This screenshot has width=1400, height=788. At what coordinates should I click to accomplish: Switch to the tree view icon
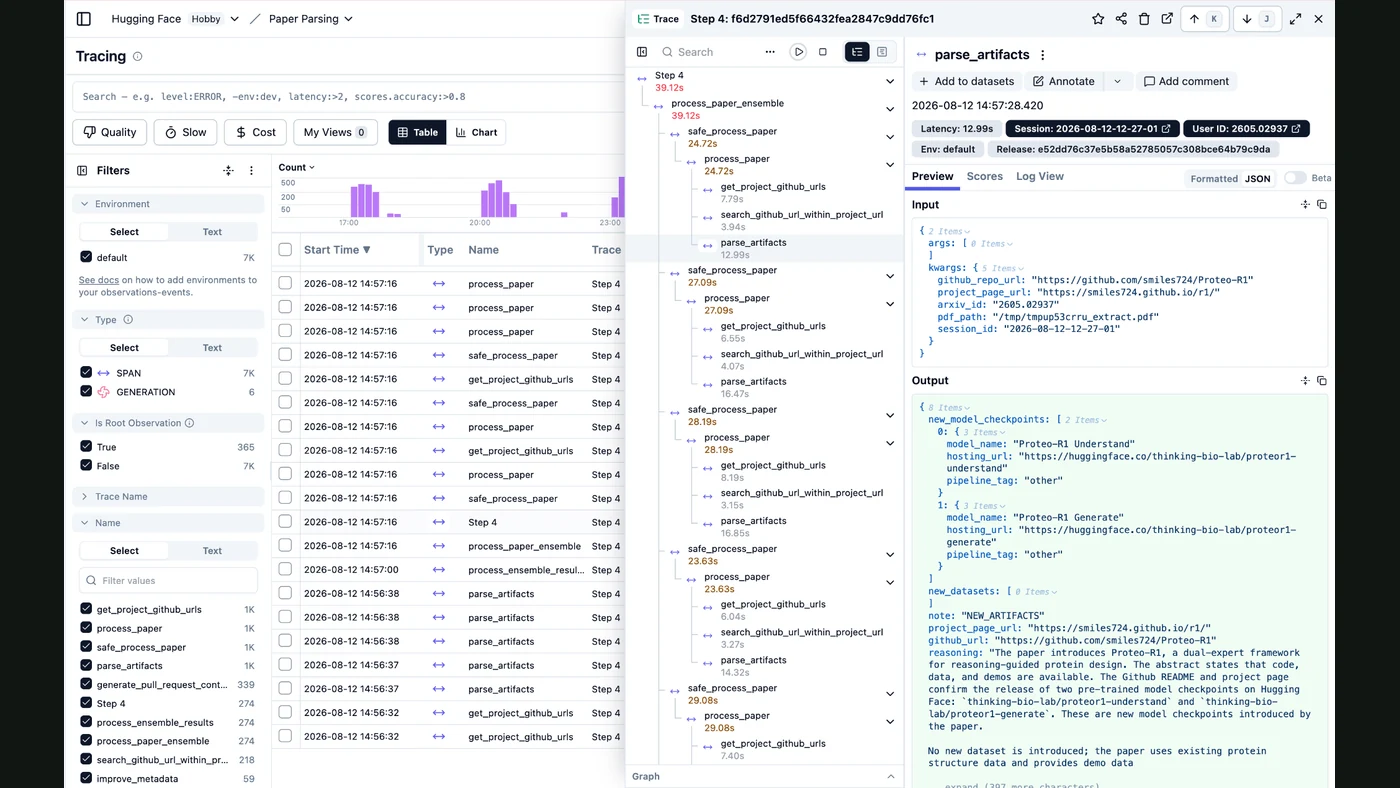[857, 52]
